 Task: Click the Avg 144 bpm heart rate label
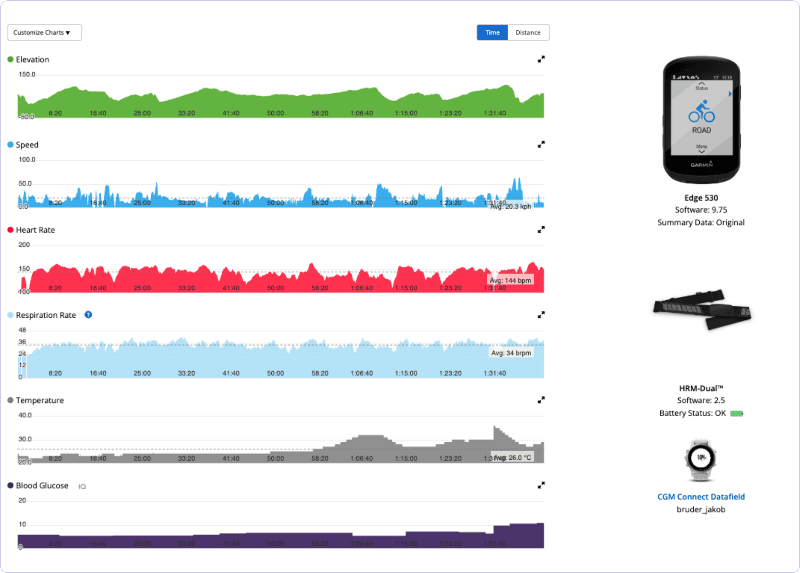[x=510, y=280]
